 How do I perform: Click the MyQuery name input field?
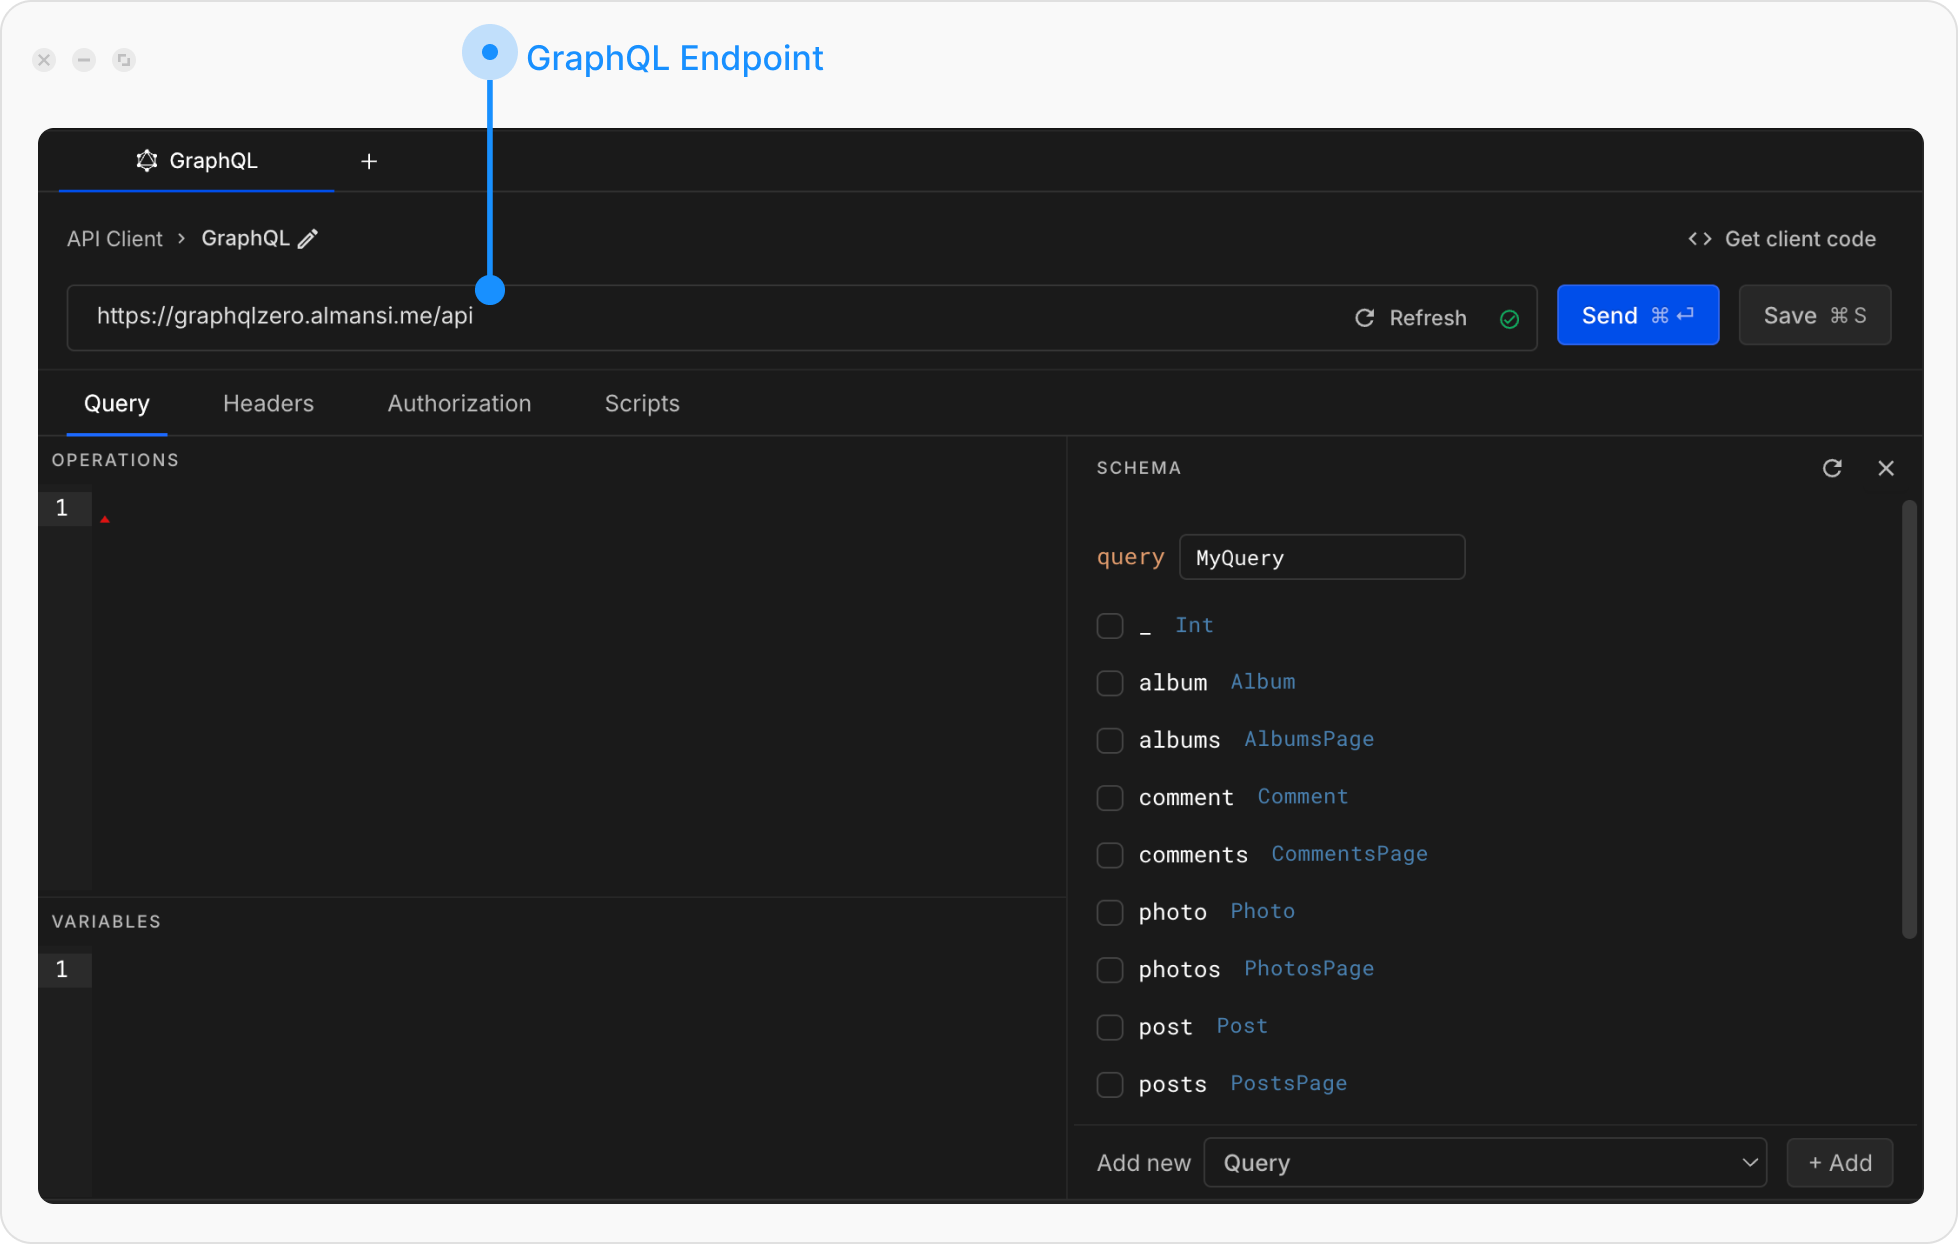[x=1321, y=558]
